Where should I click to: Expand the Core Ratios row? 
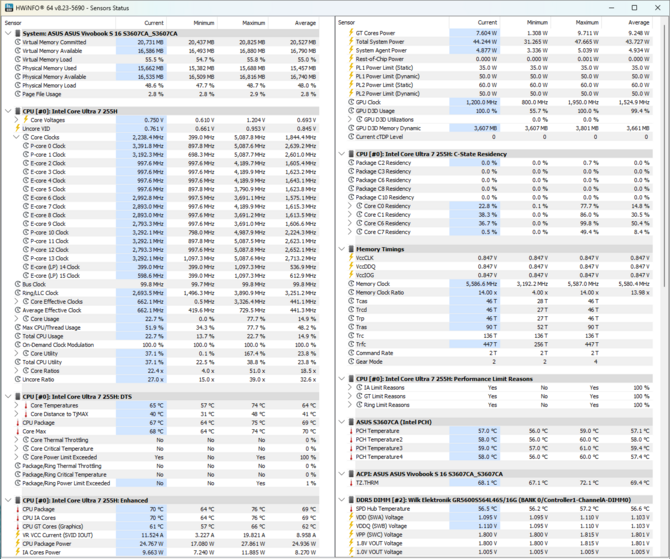coord(17,371)
